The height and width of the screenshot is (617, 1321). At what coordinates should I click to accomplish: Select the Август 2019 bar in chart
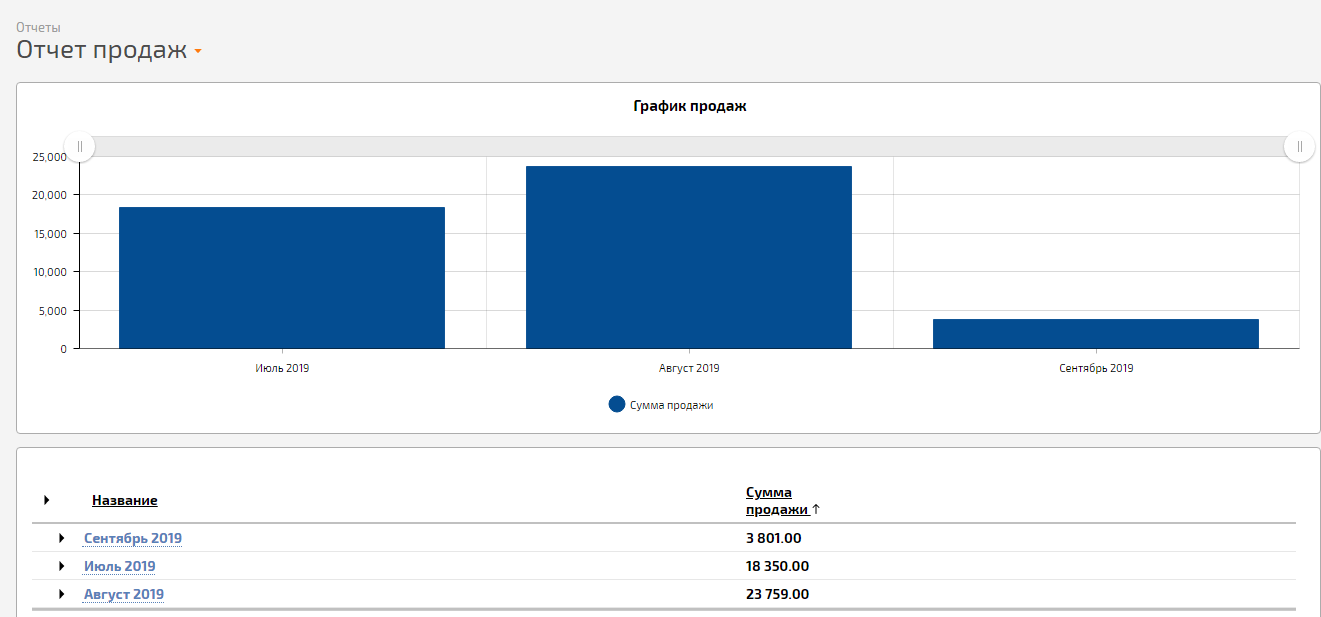[688, 257]
